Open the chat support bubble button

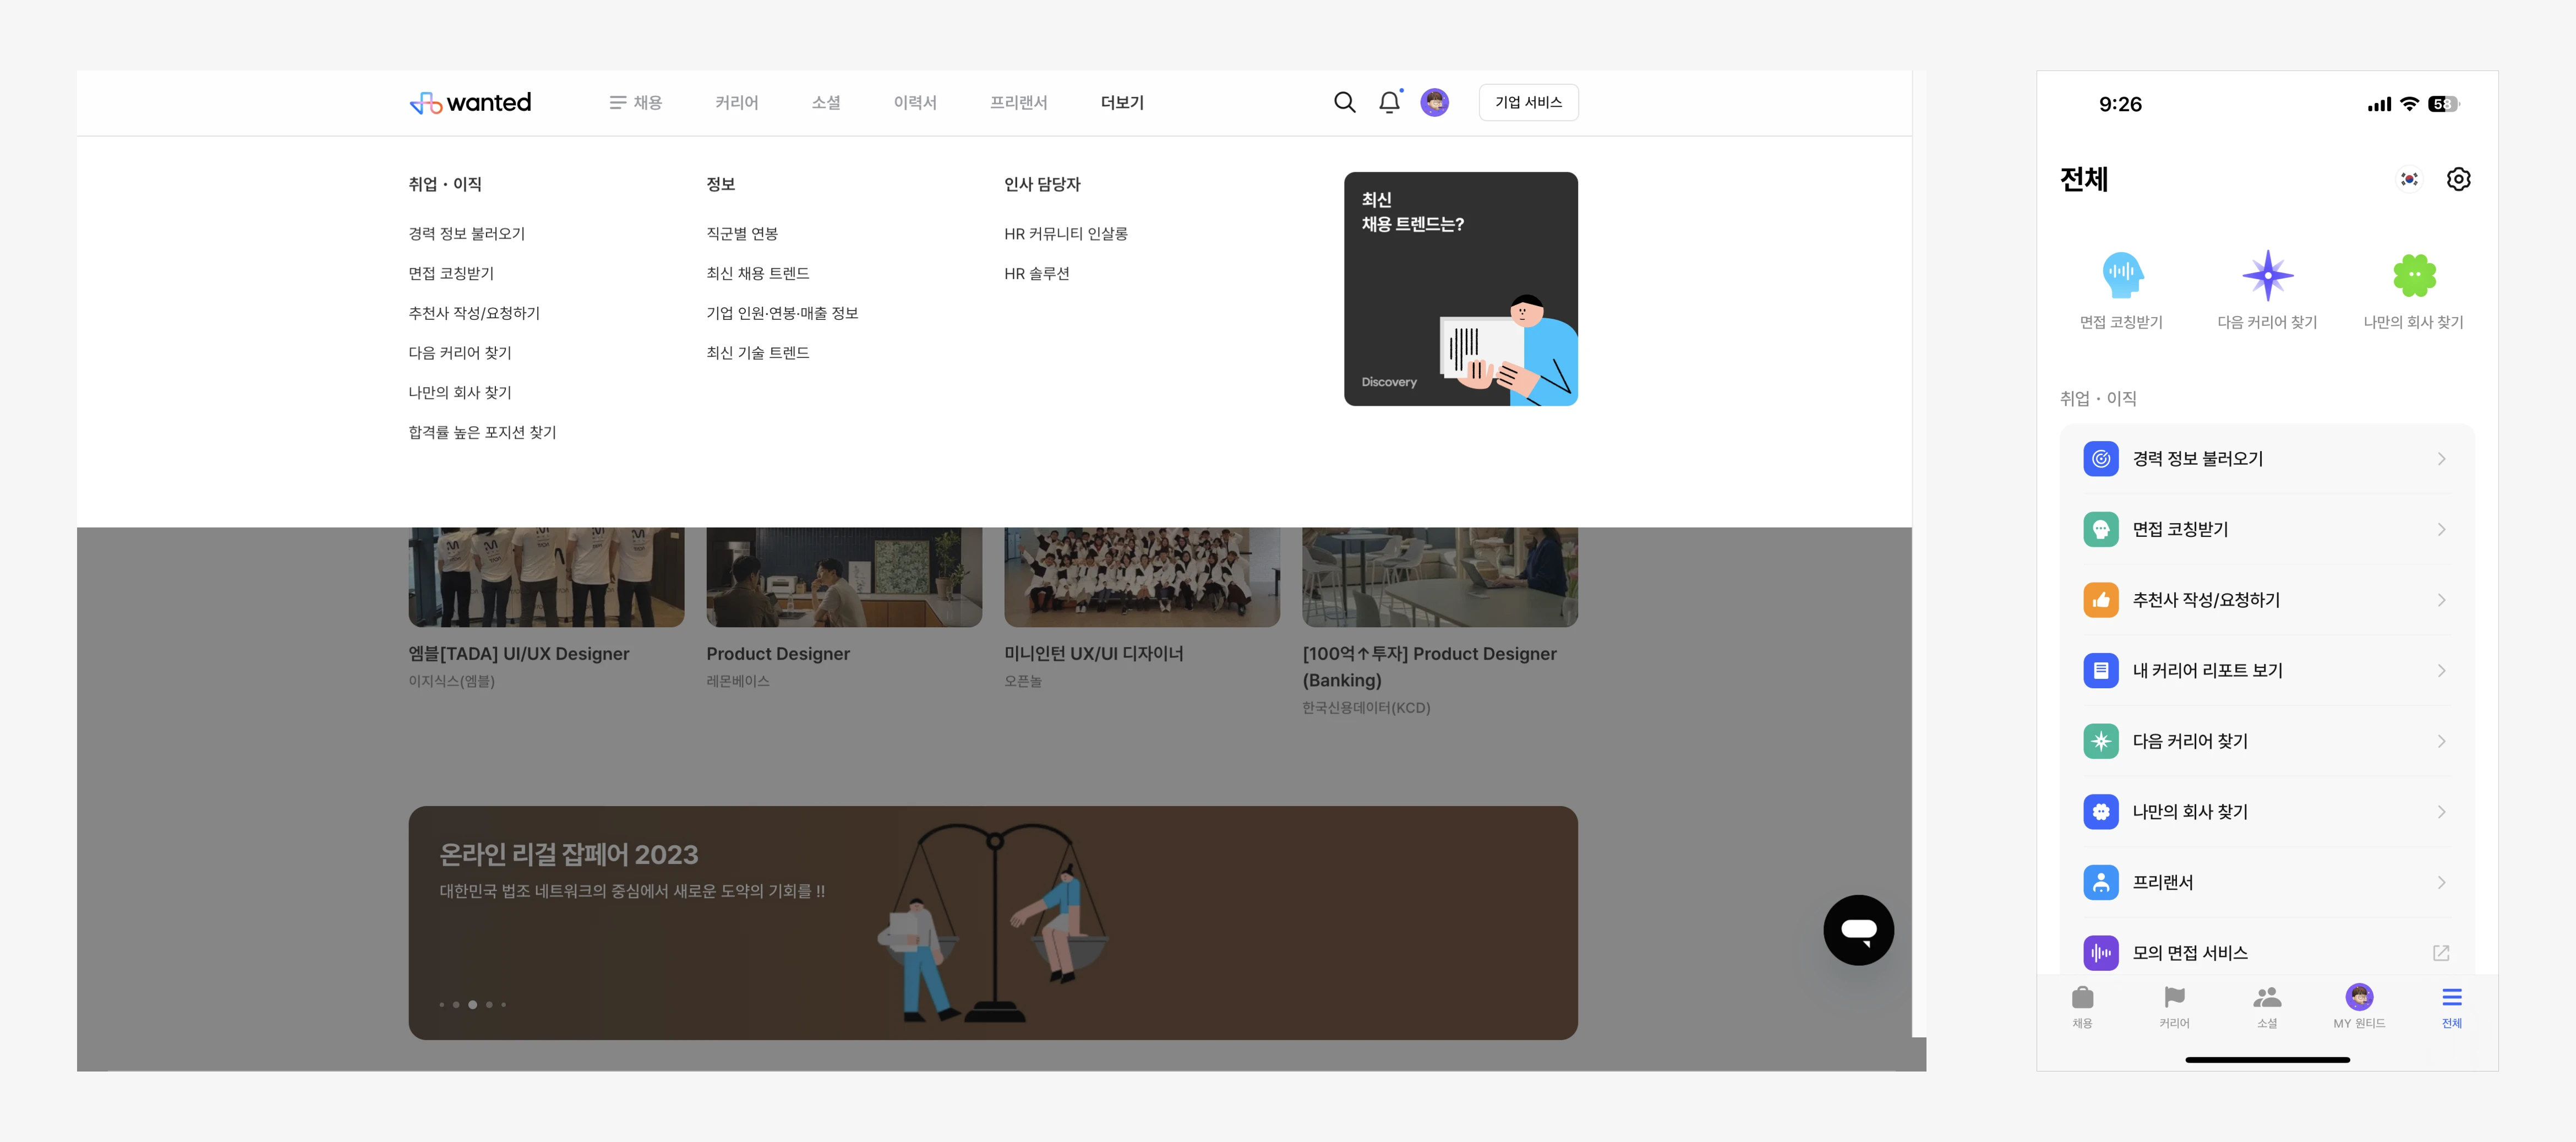(1858, 930)
